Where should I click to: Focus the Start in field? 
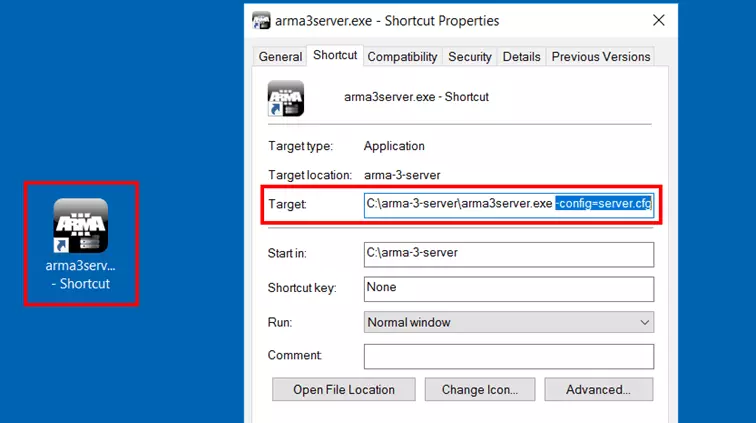point(508,254)
